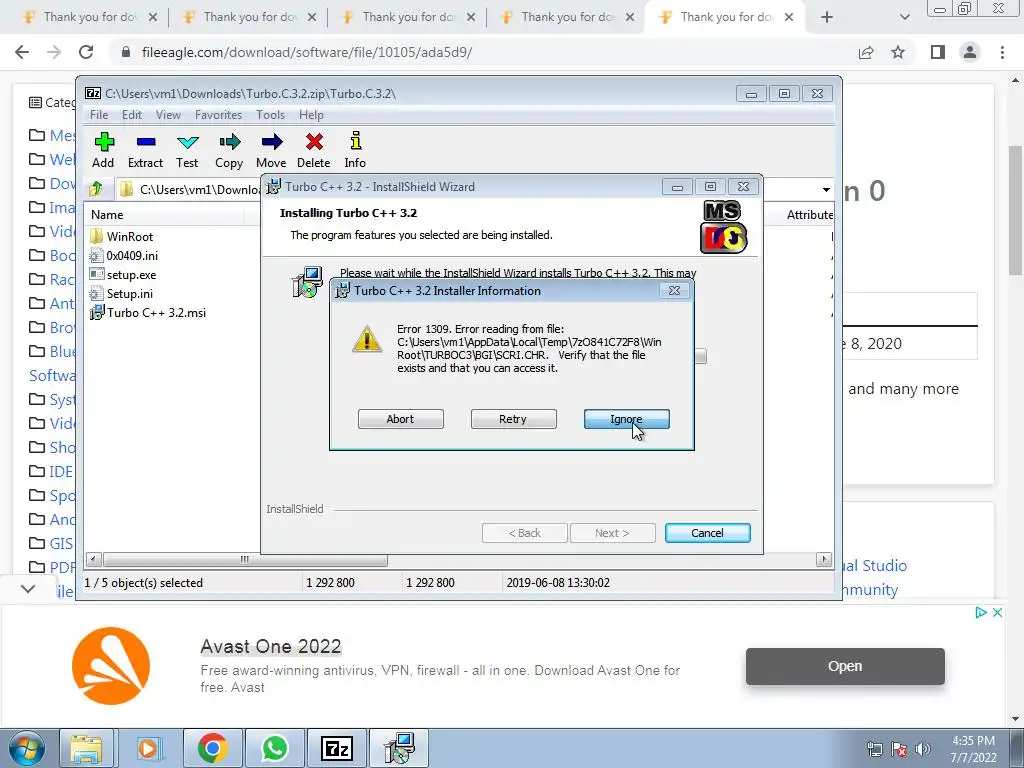Click the AdChoices triangle icon

[x=981, y=613]
